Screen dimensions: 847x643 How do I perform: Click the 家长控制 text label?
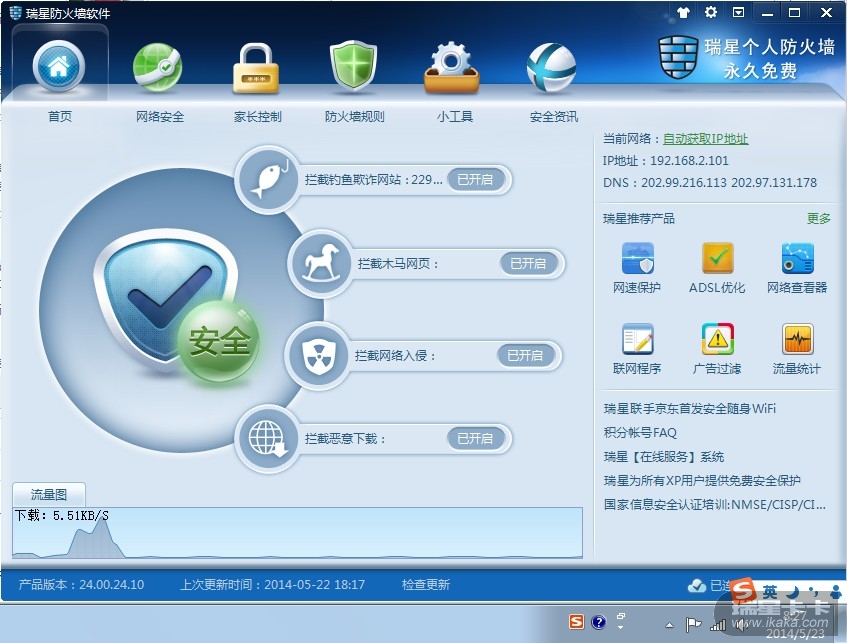pyautogui.click(x=258, y=117)
